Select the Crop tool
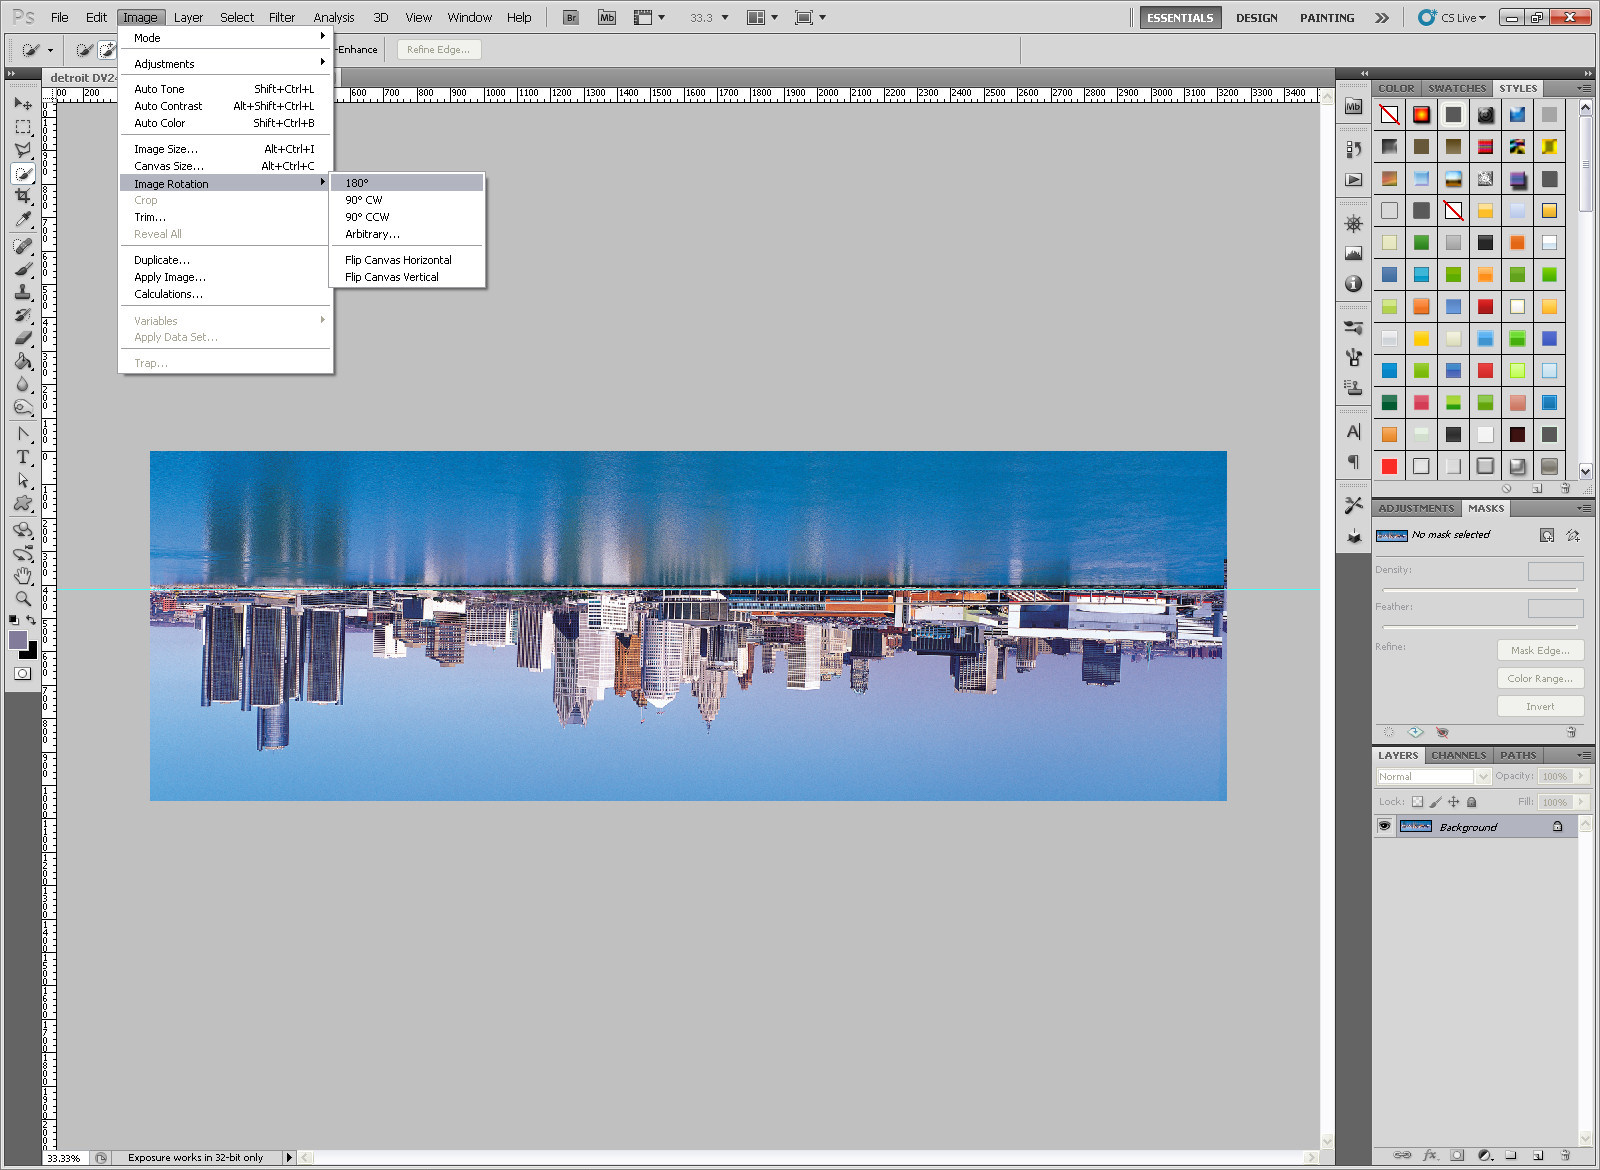This screenshot has height=1170, width=1600. coord(23,197)
